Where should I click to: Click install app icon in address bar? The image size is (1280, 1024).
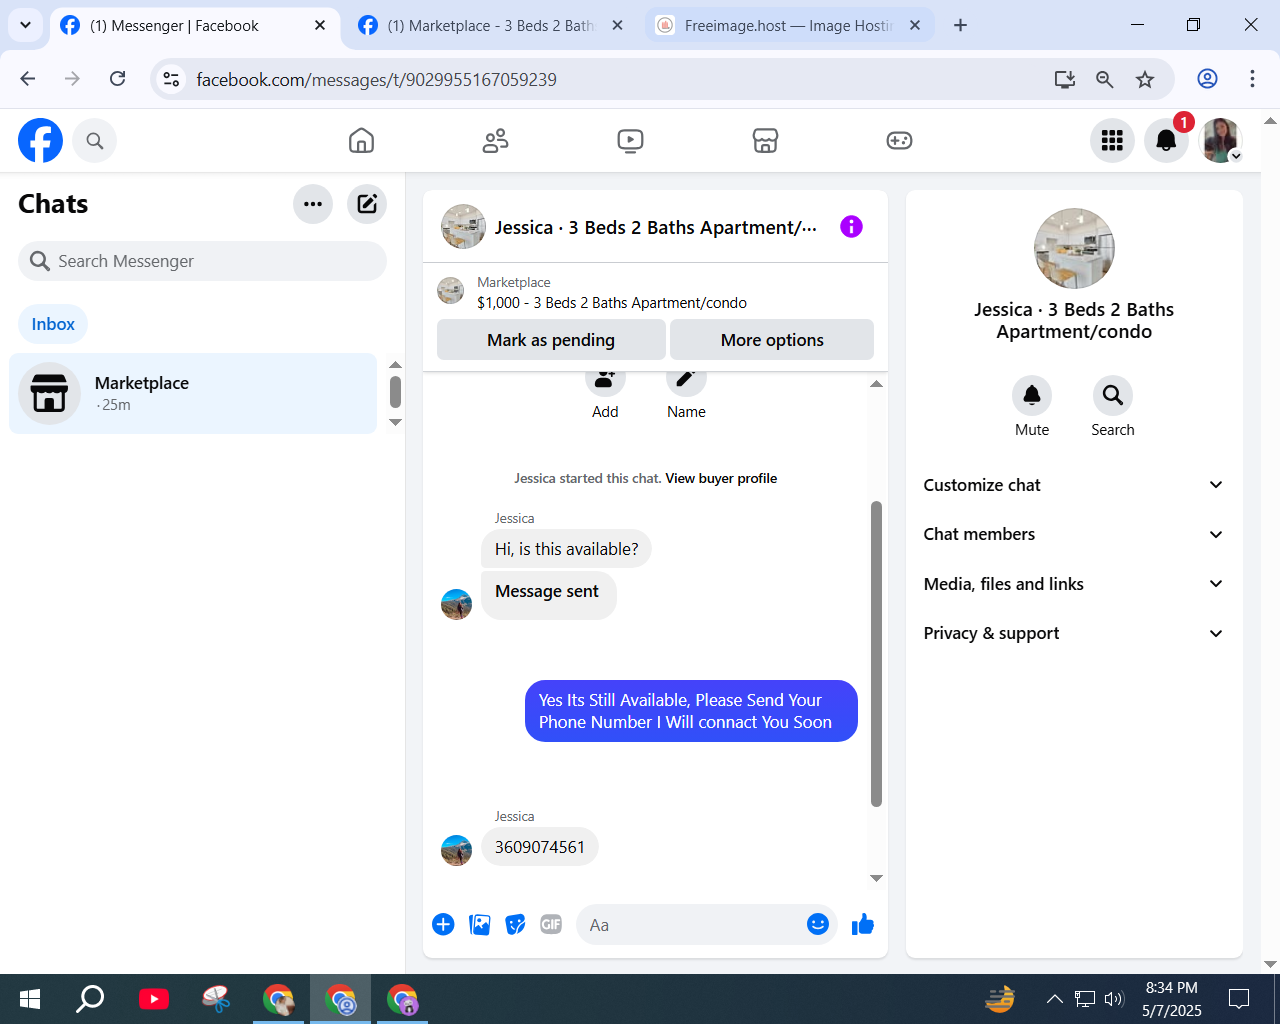[1065, 79]
